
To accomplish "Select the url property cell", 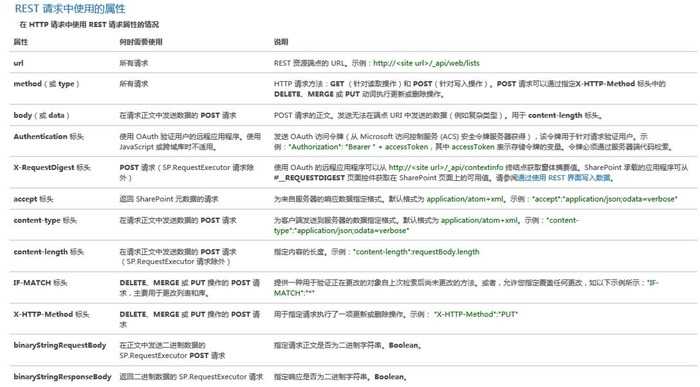I will pyautogui.click(x=18, y=63).
